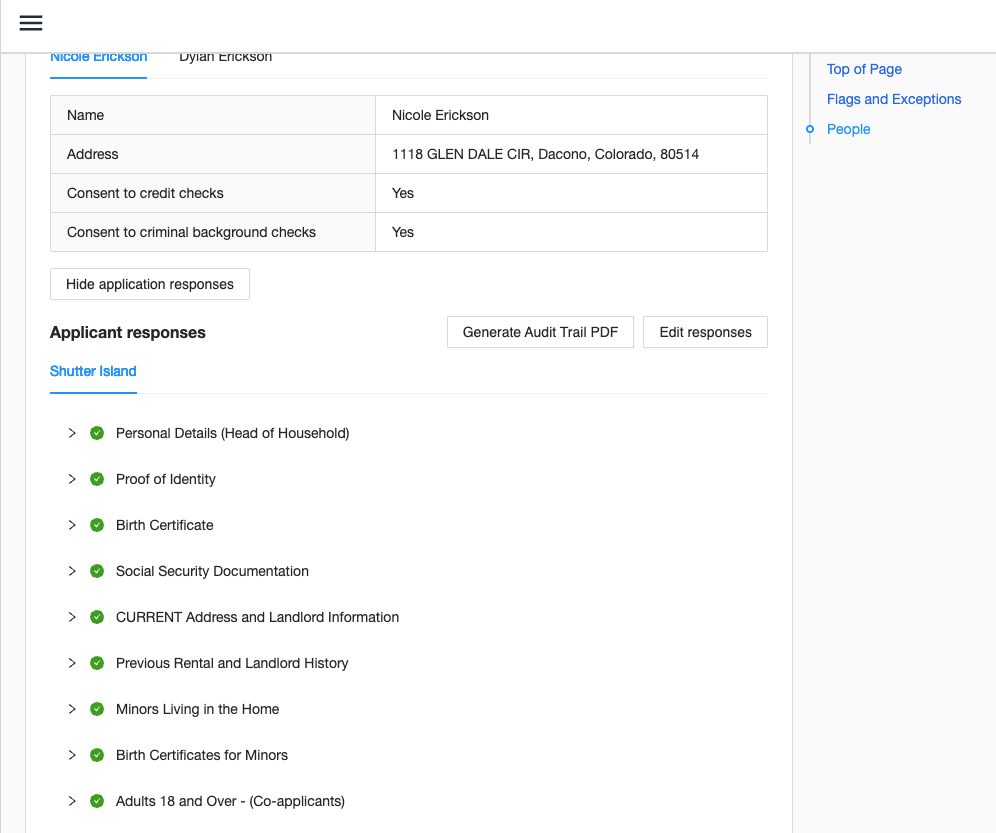Click Hide application responses button
The height and width of the screenshot is (833, 996).
(x=150, y=284)
